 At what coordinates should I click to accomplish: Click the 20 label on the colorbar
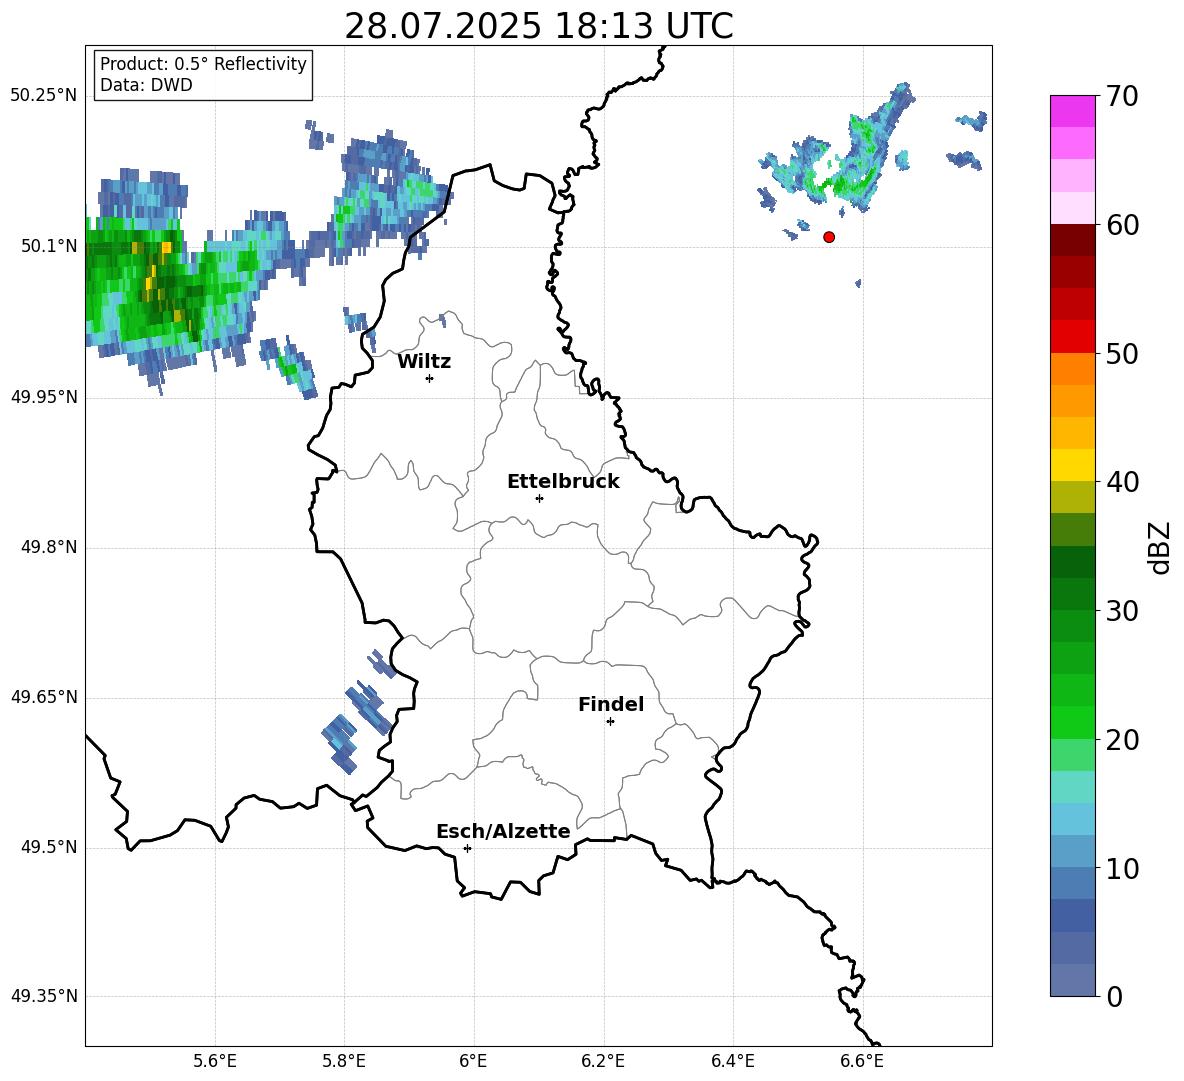coord(1122,740)
